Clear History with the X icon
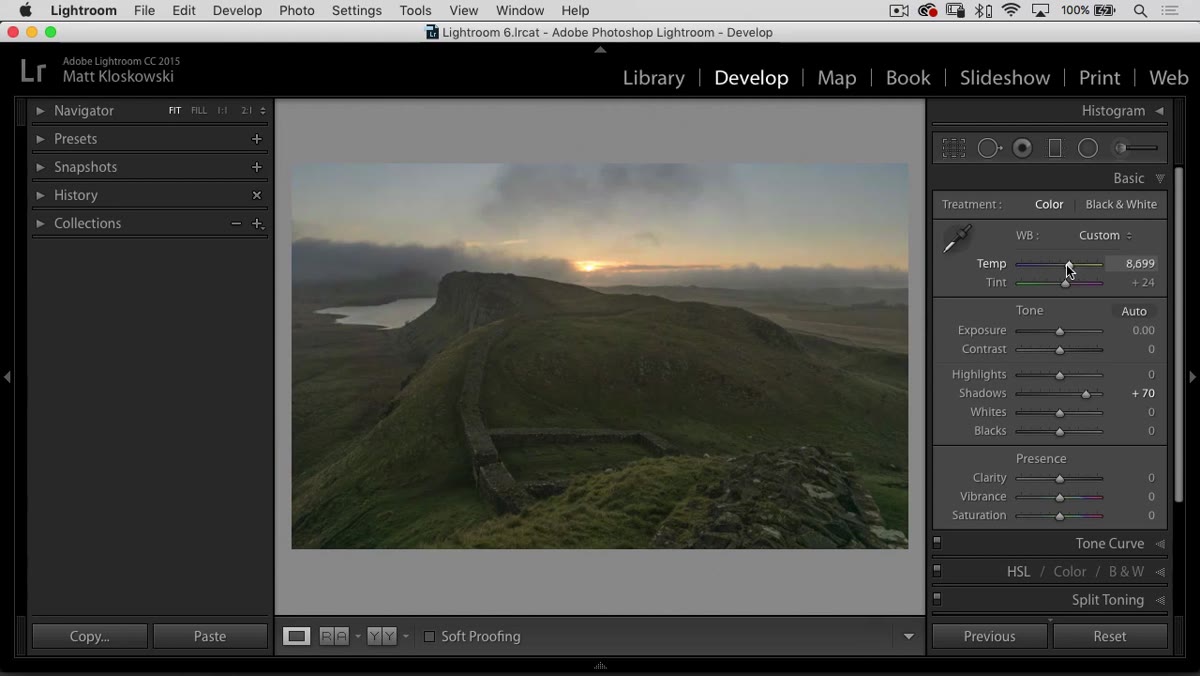Viewport: 1200px width, 676px height. point(257,195)
